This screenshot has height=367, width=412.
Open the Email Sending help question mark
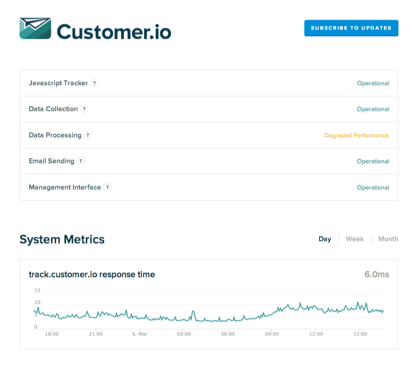click(81, 161)
